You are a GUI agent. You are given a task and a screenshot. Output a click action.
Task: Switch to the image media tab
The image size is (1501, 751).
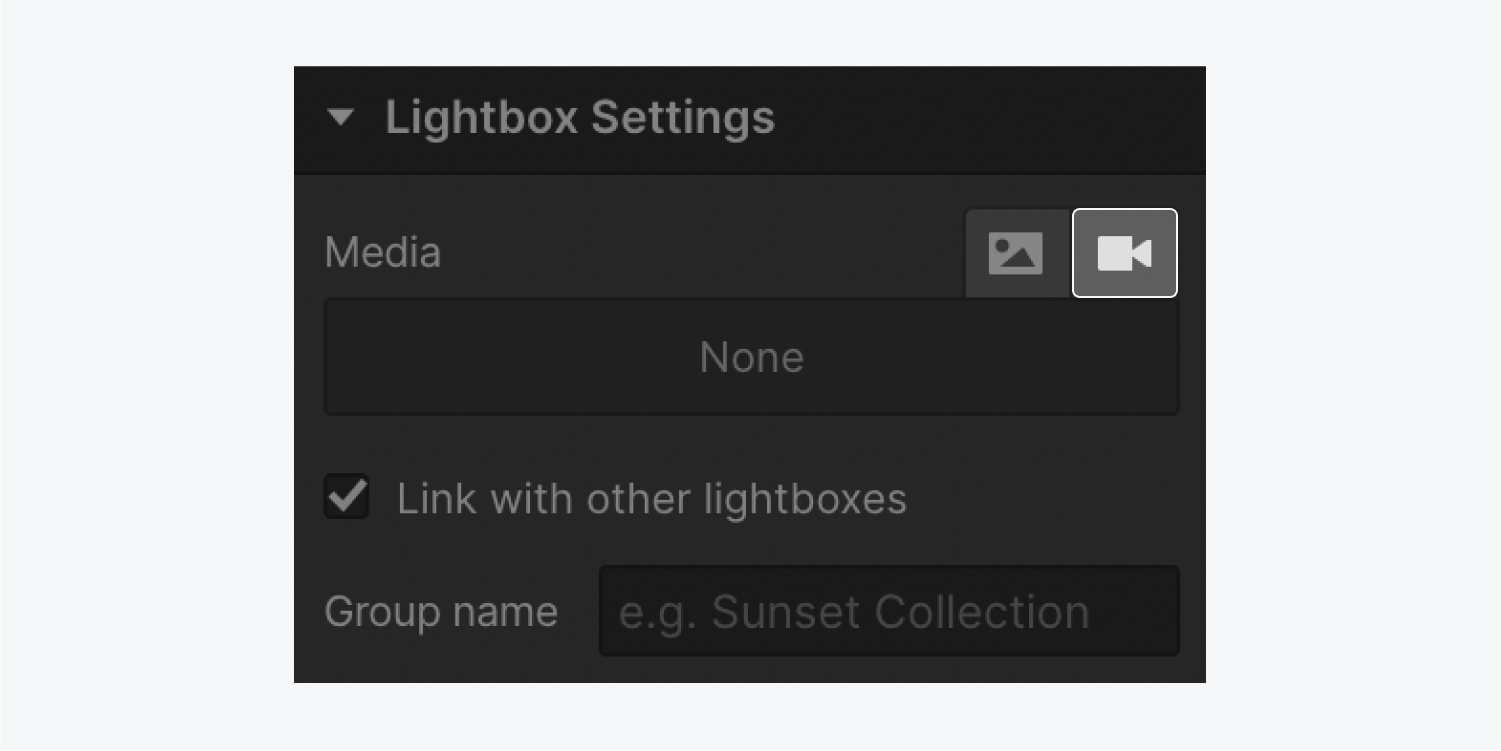[1018, 253]
